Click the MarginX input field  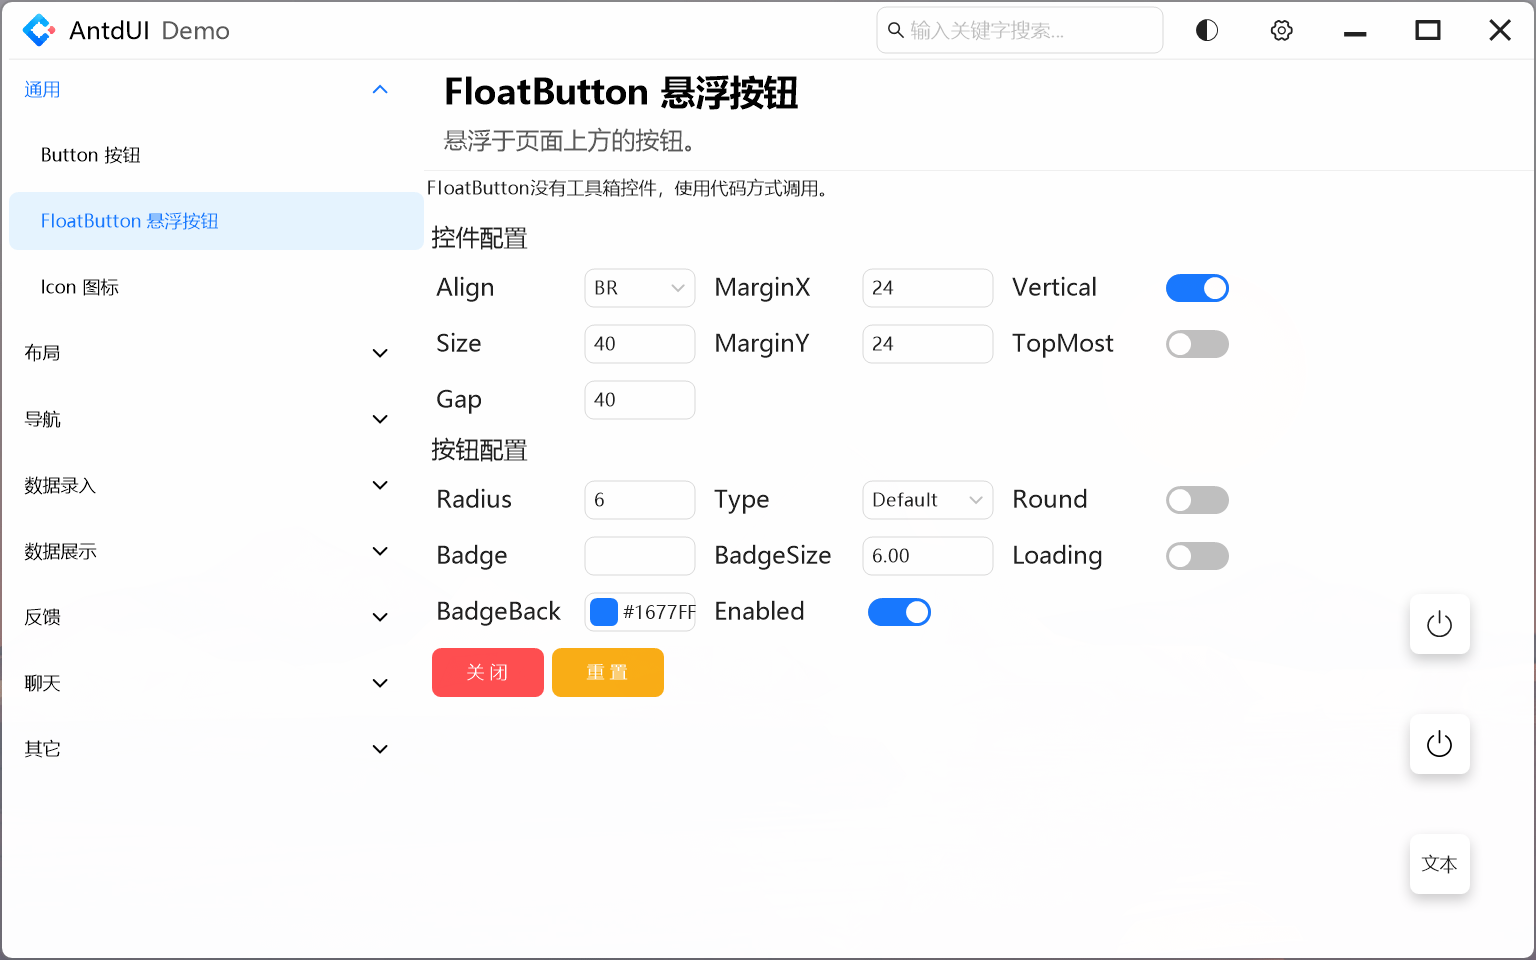click(927, 288)
